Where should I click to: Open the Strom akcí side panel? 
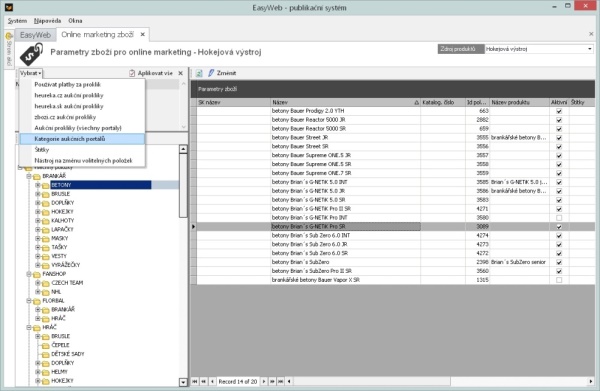9,50
